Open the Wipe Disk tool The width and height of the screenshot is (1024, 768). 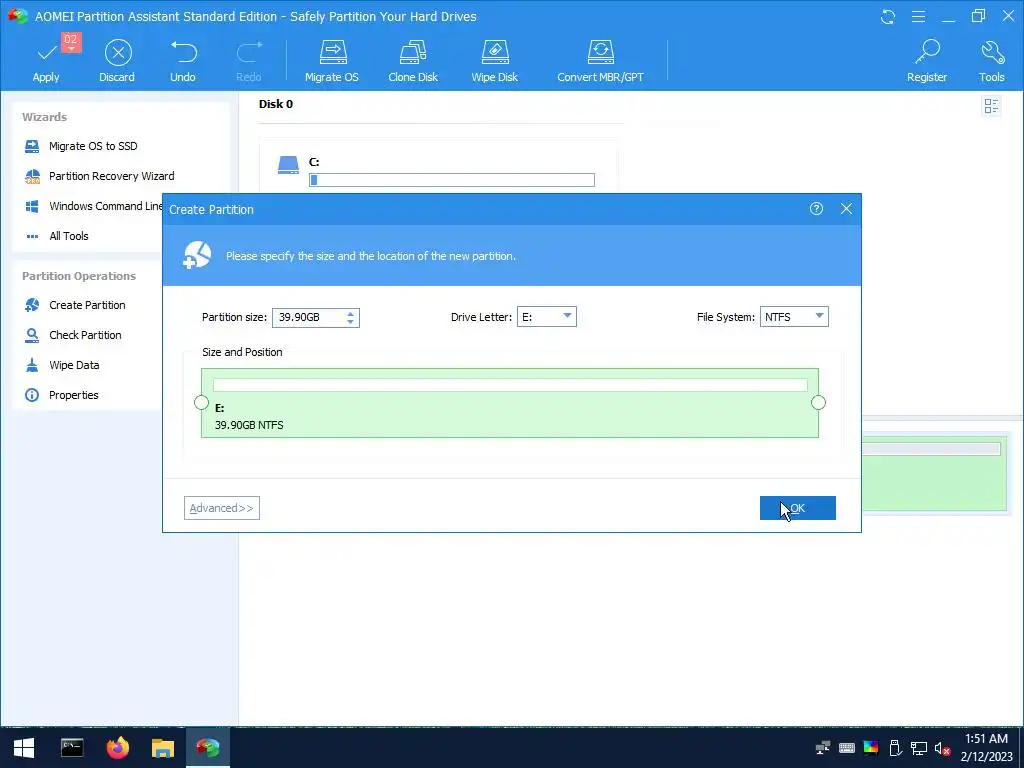pos(494,61)
